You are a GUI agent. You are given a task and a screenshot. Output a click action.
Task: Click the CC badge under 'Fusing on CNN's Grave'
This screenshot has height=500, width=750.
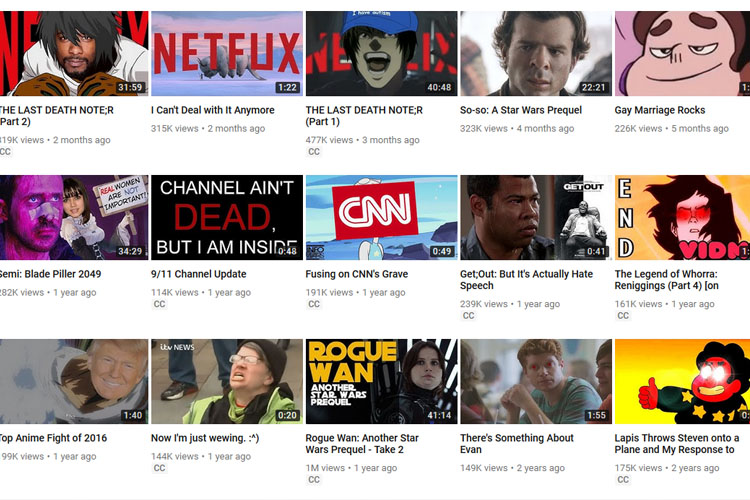(x=314, y=304)
